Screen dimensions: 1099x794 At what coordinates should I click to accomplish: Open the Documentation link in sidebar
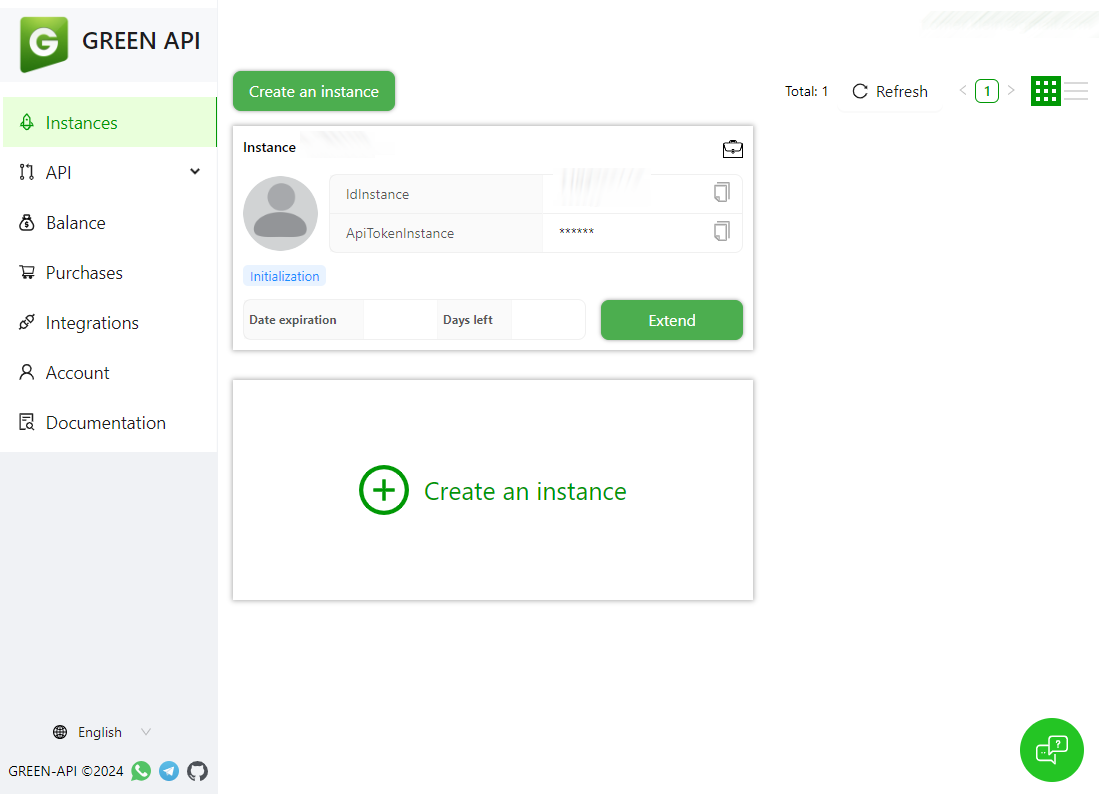pyautogui.click(x=109, y=423)
